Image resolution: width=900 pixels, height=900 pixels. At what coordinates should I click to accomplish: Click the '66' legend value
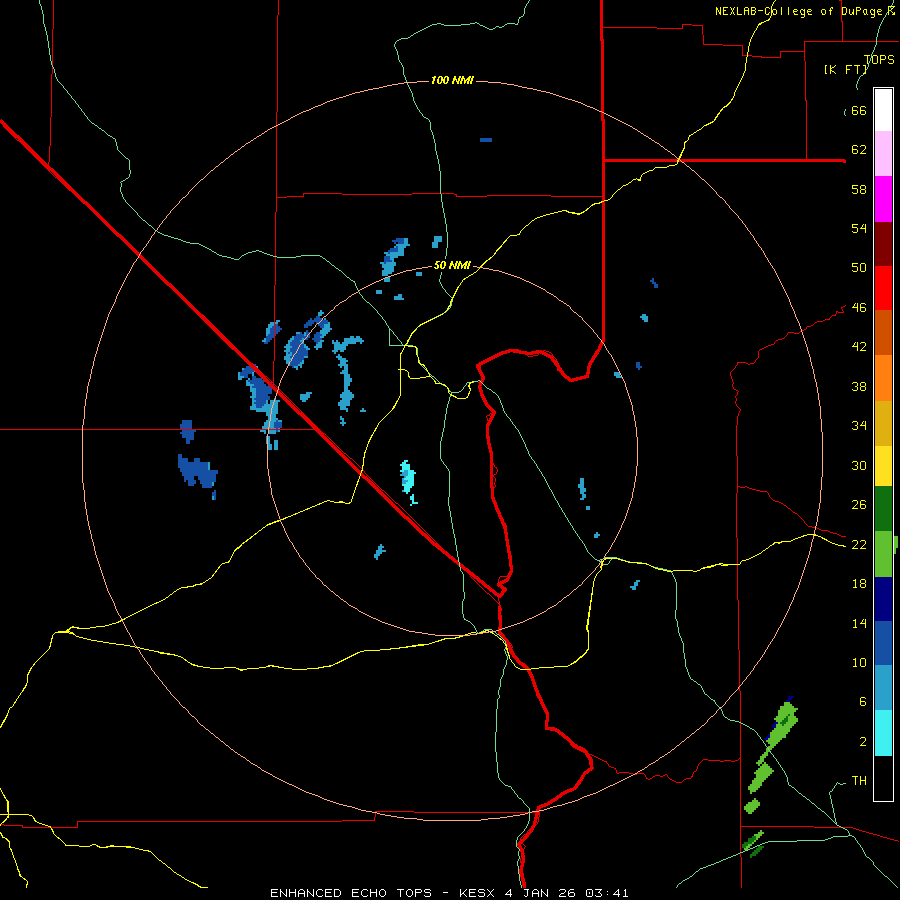[x=859, y=111]
